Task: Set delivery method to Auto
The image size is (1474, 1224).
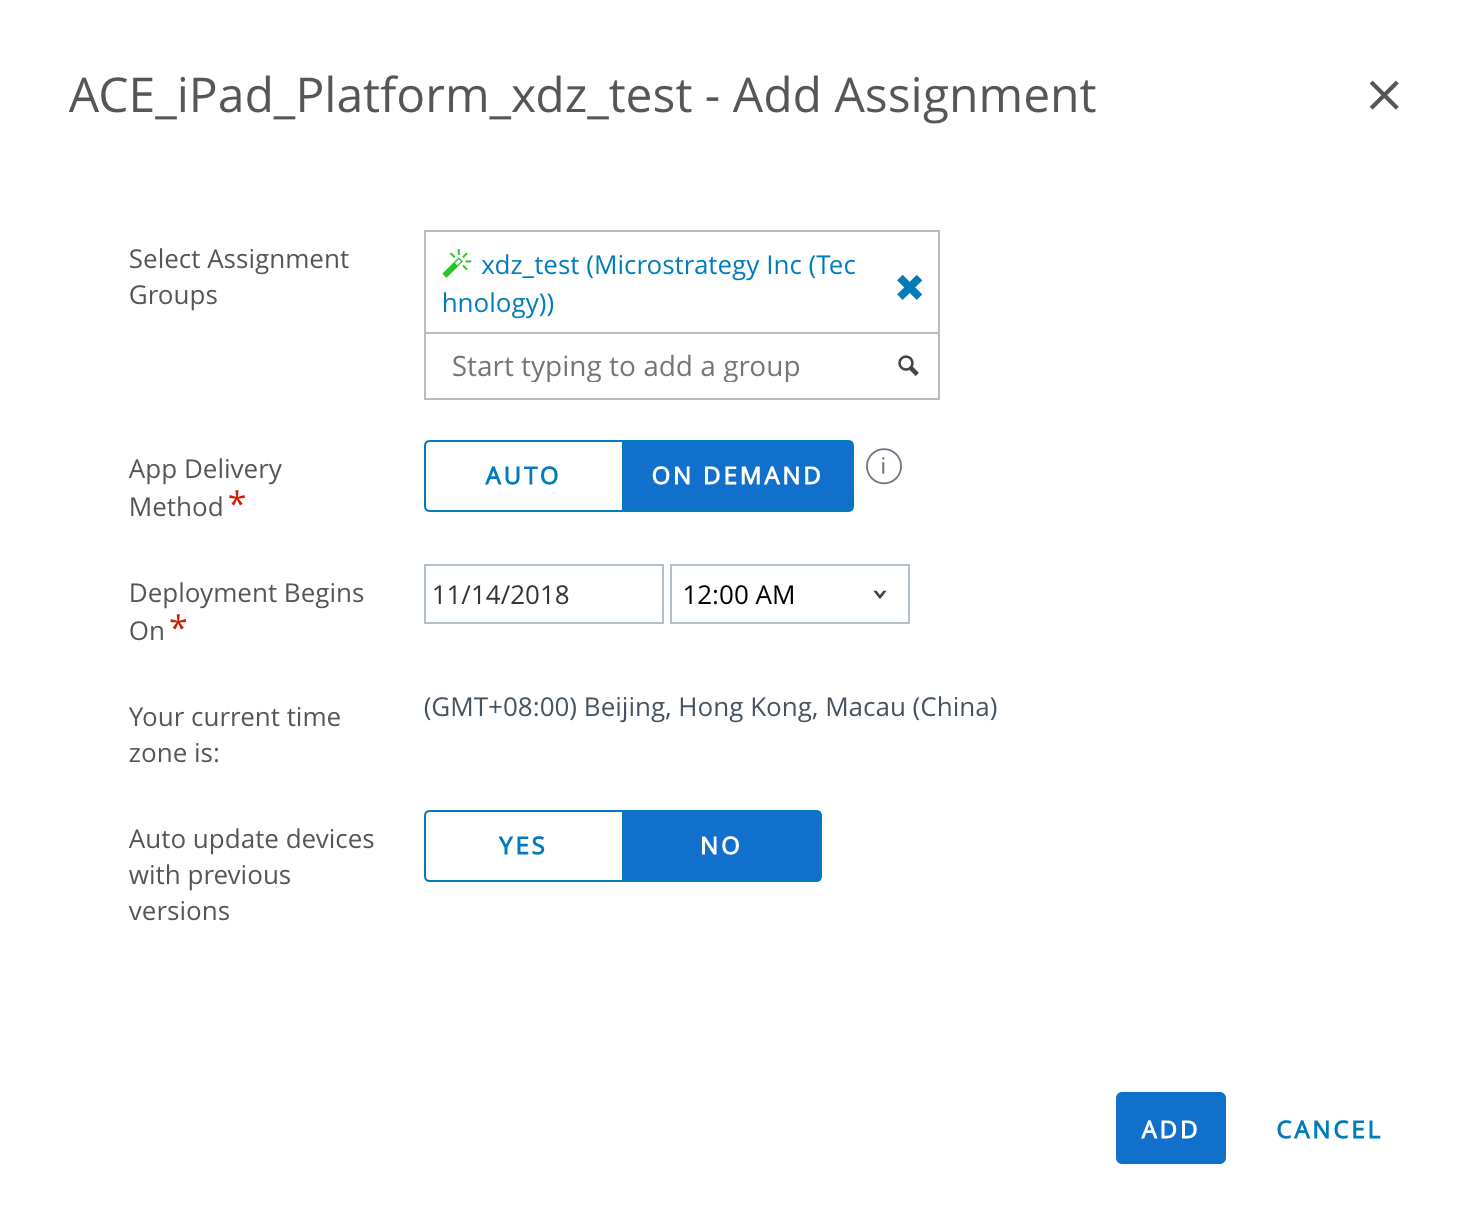Action: pyautogui.click(x=523, y=476)
